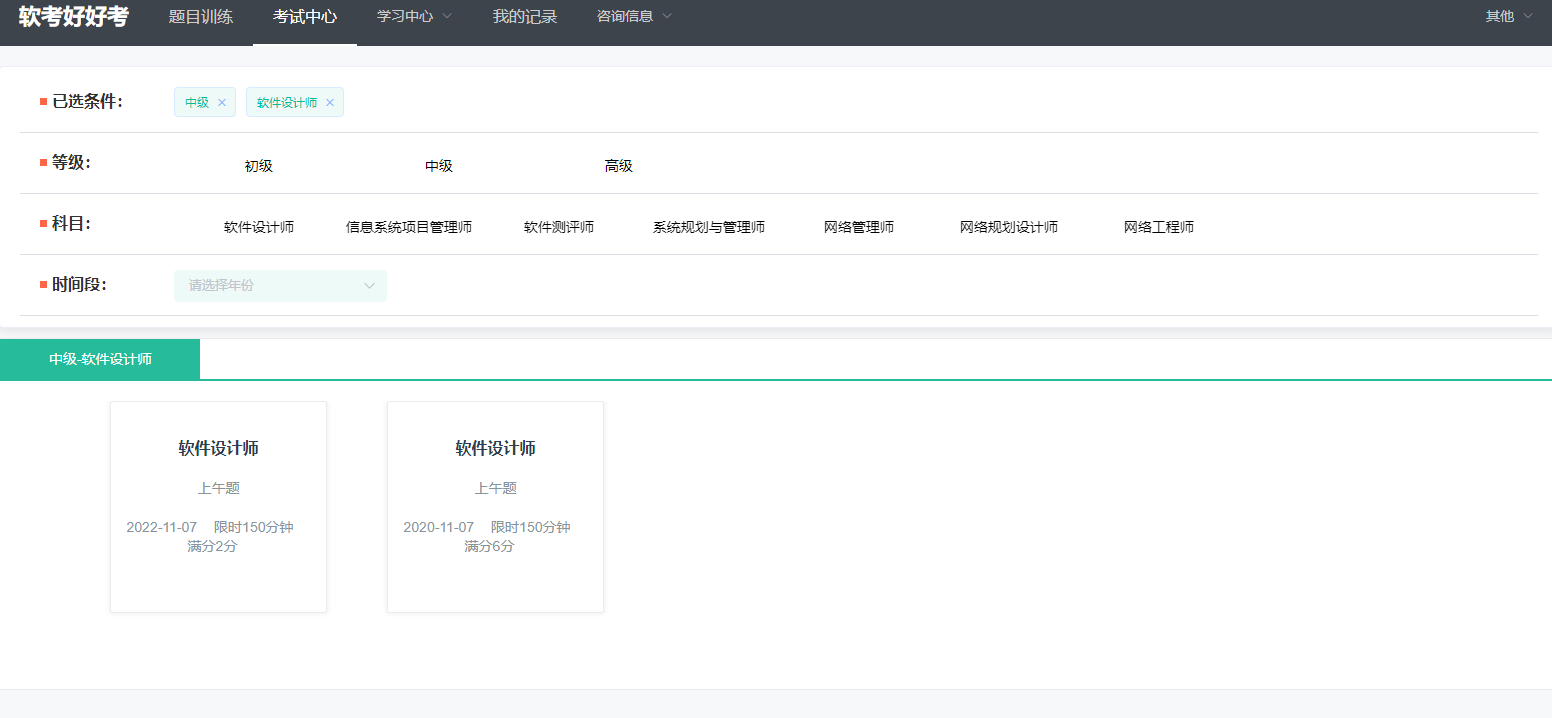Remove the 软件设计师 filter tag

[x=330, y=102]
